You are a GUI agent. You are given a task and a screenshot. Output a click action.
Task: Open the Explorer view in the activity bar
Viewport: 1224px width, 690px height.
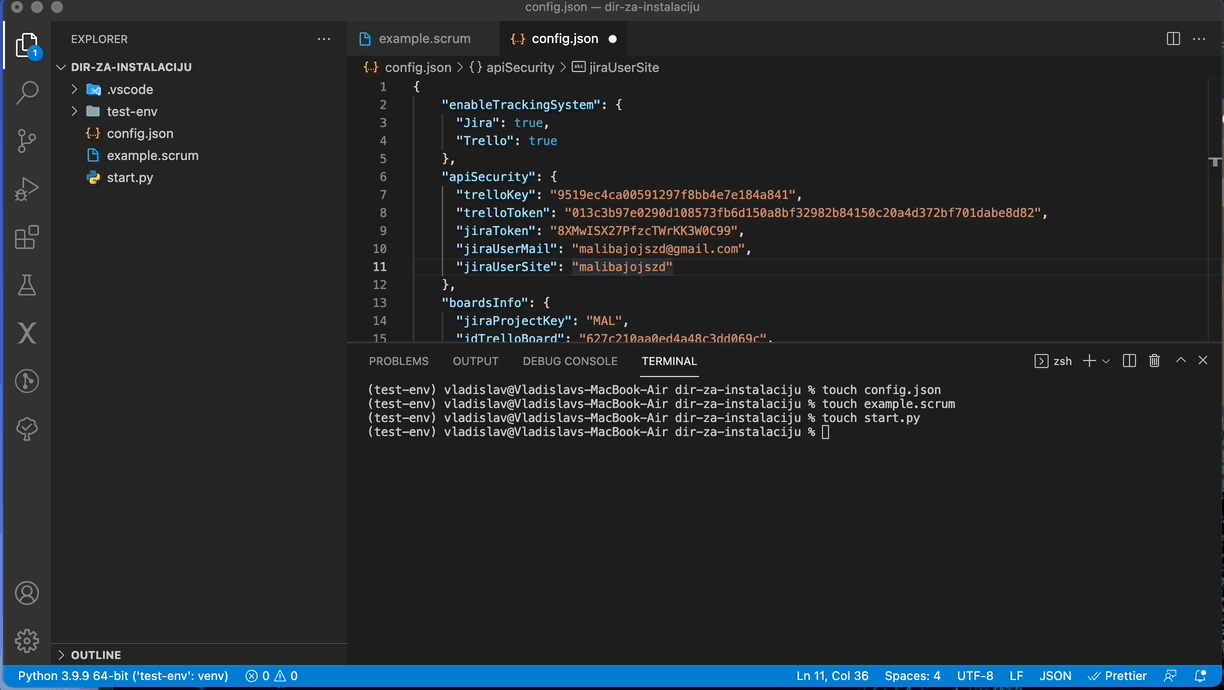pos(27,45)
